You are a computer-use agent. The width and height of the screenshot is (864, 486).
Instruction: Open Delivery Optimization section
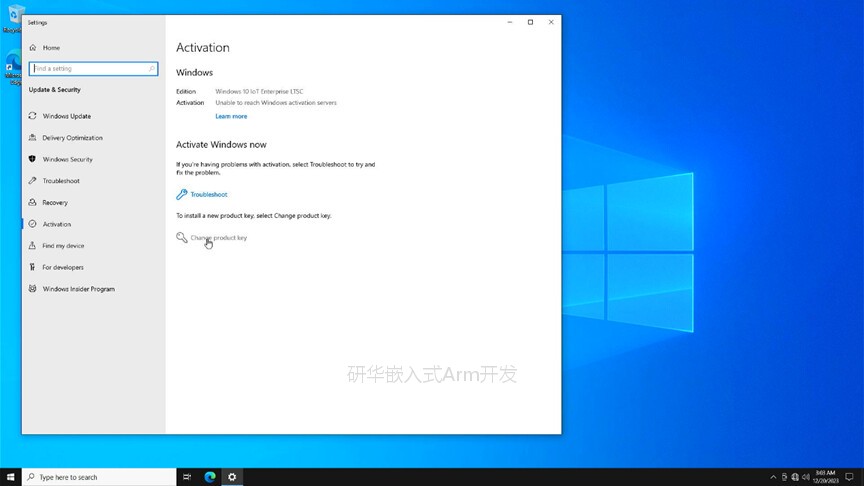tap(72, 138)
